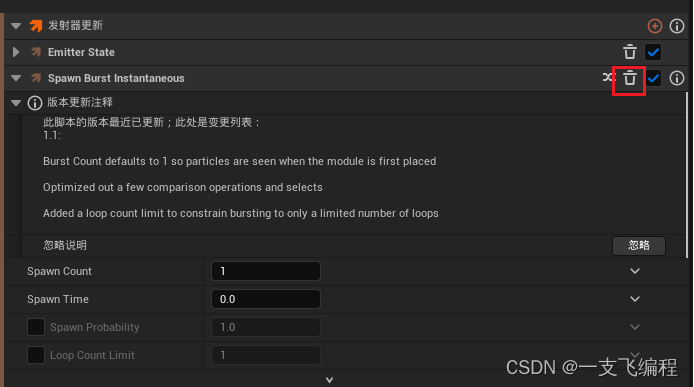Open info icon for 发射器更新 section
694x387 pixels.
(x=677, y=26)
